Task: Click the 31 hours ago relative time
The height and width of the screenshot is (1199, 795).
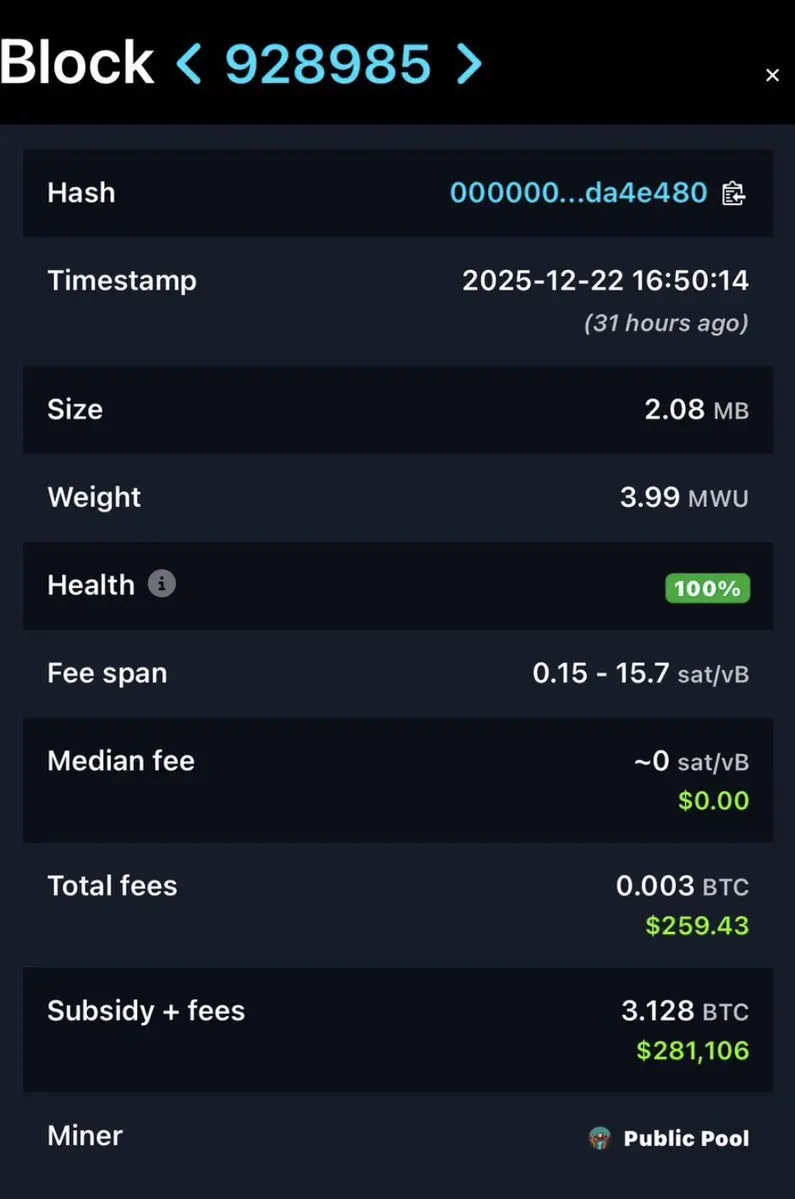Action: coord(666,323)
